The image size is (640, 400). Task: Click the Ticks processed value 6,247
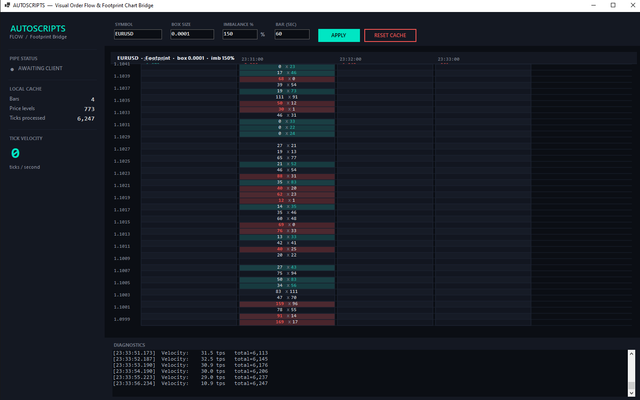coord(86,118)
